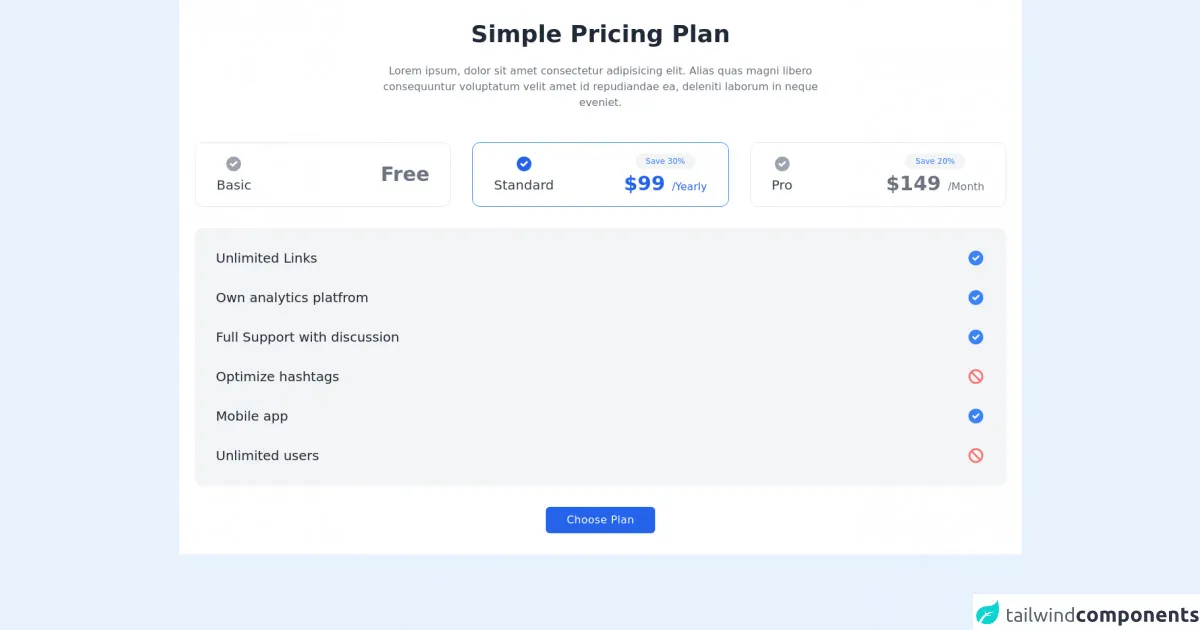Pick the $149 monthly price
This screenshot has width=1200, height=630.
[x=913, y=184]
